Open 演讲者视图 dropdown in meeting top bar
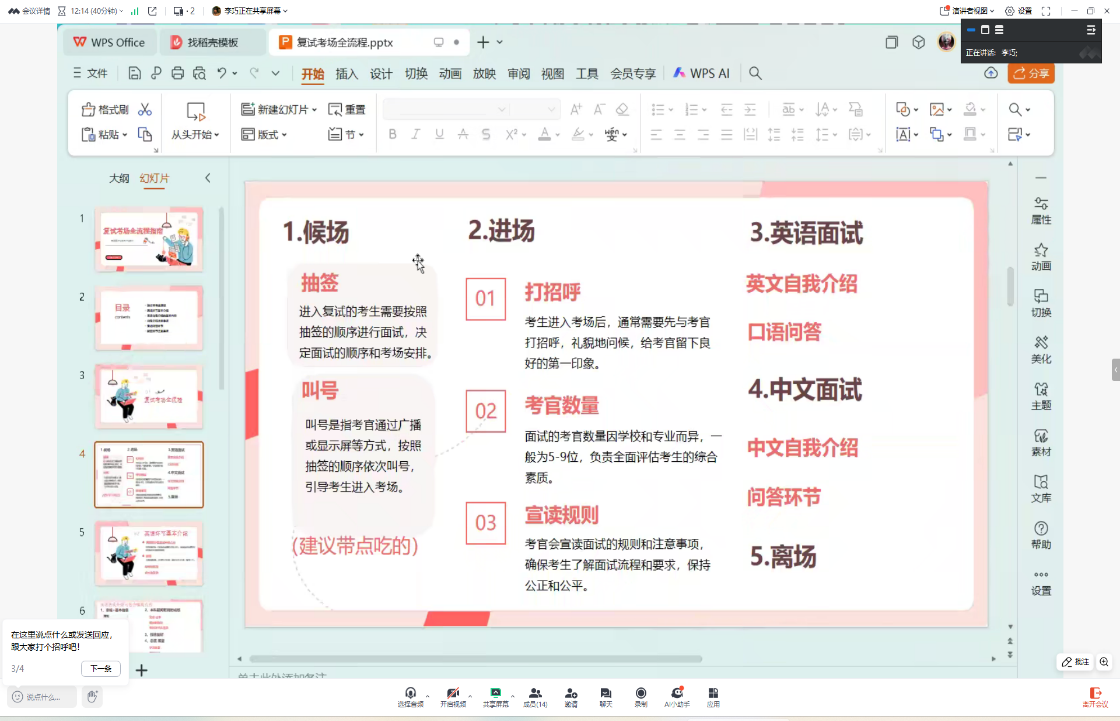Viewport: 1120px width, 721px height. click(x=968, y=11)
